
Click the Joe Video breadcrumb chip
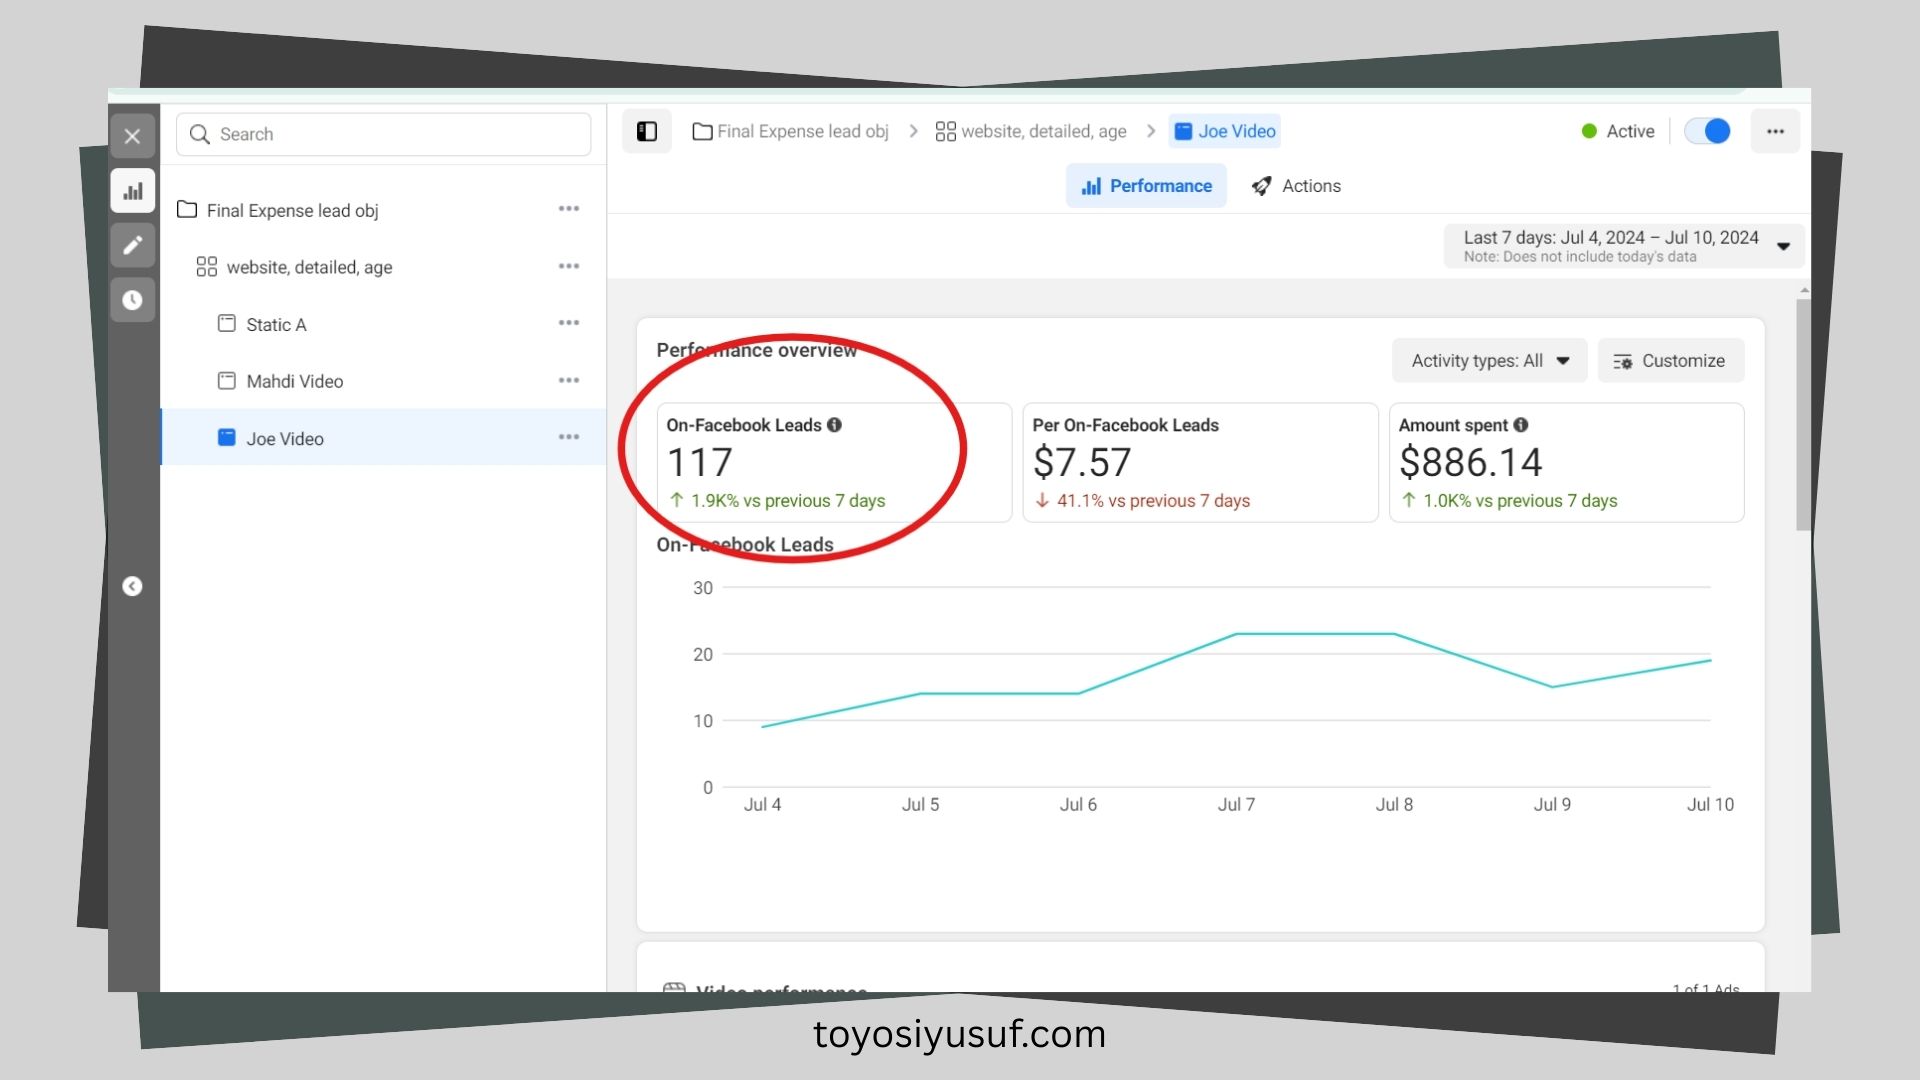(x=1225, y=131)
